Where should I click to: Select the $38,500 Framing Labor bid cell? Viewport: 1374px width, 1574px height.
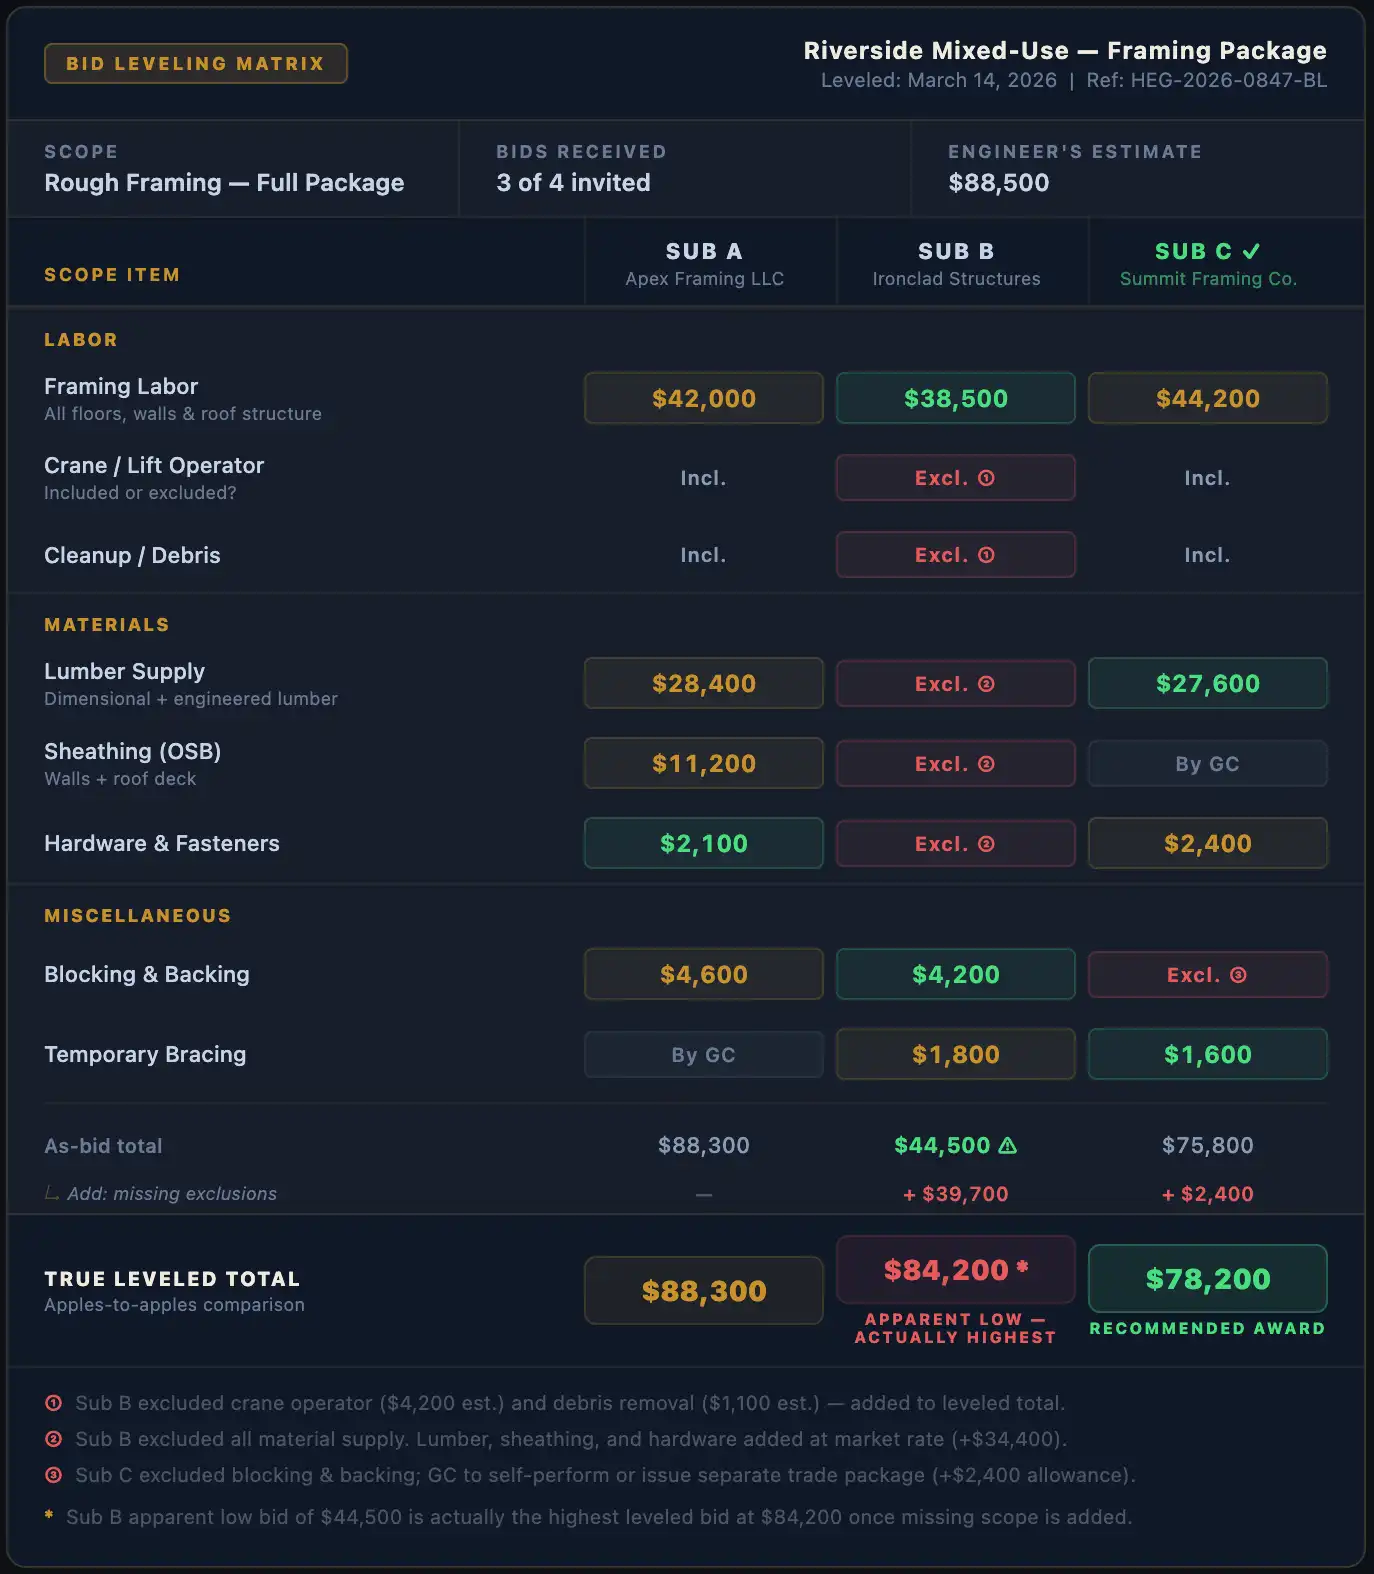(956, 398)
